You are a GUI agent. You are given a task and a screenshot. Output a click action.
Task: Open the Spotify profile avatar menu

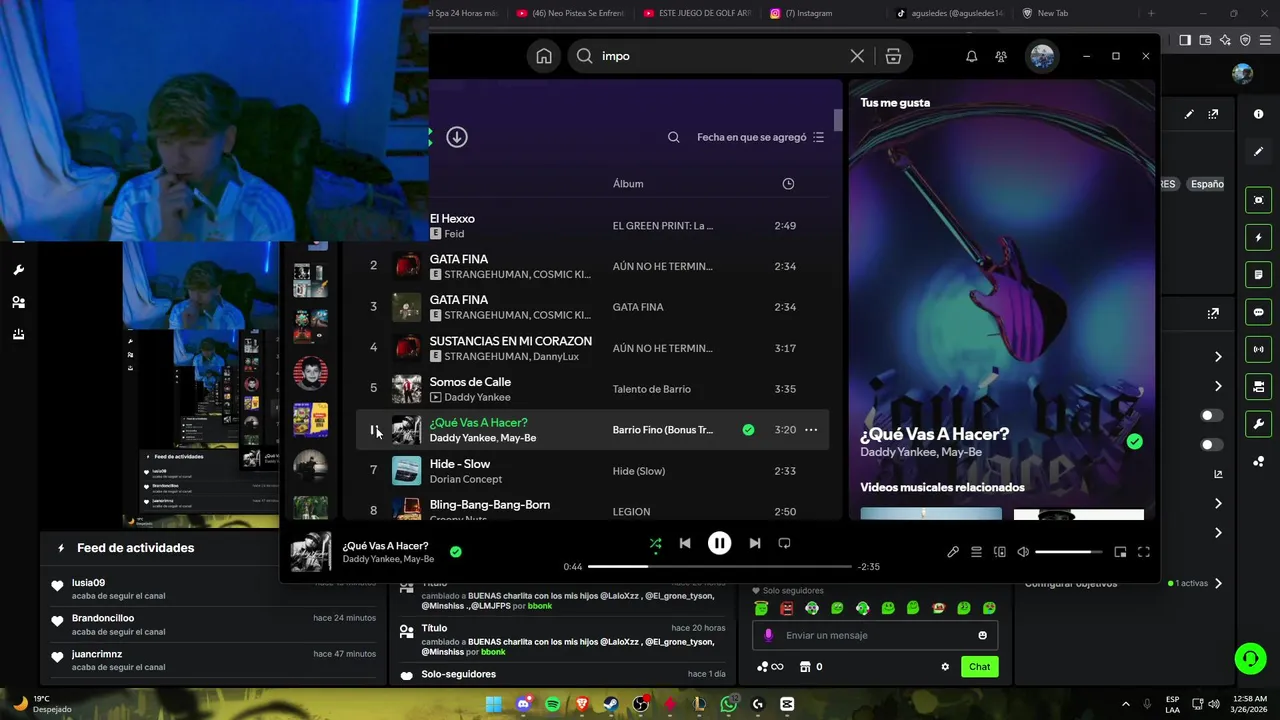(x=1042, y=56)
